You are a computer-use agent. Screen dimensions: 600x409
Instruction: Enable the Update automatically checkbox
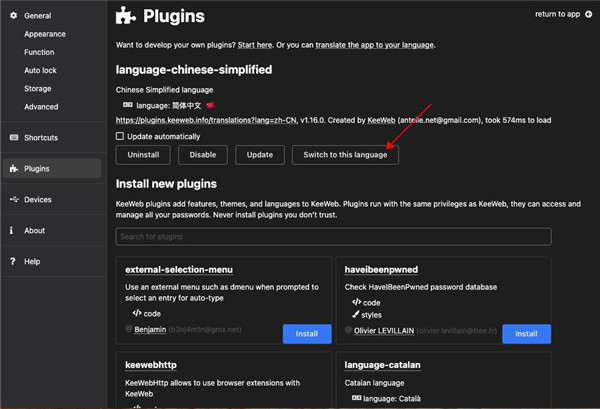point(120,136)
